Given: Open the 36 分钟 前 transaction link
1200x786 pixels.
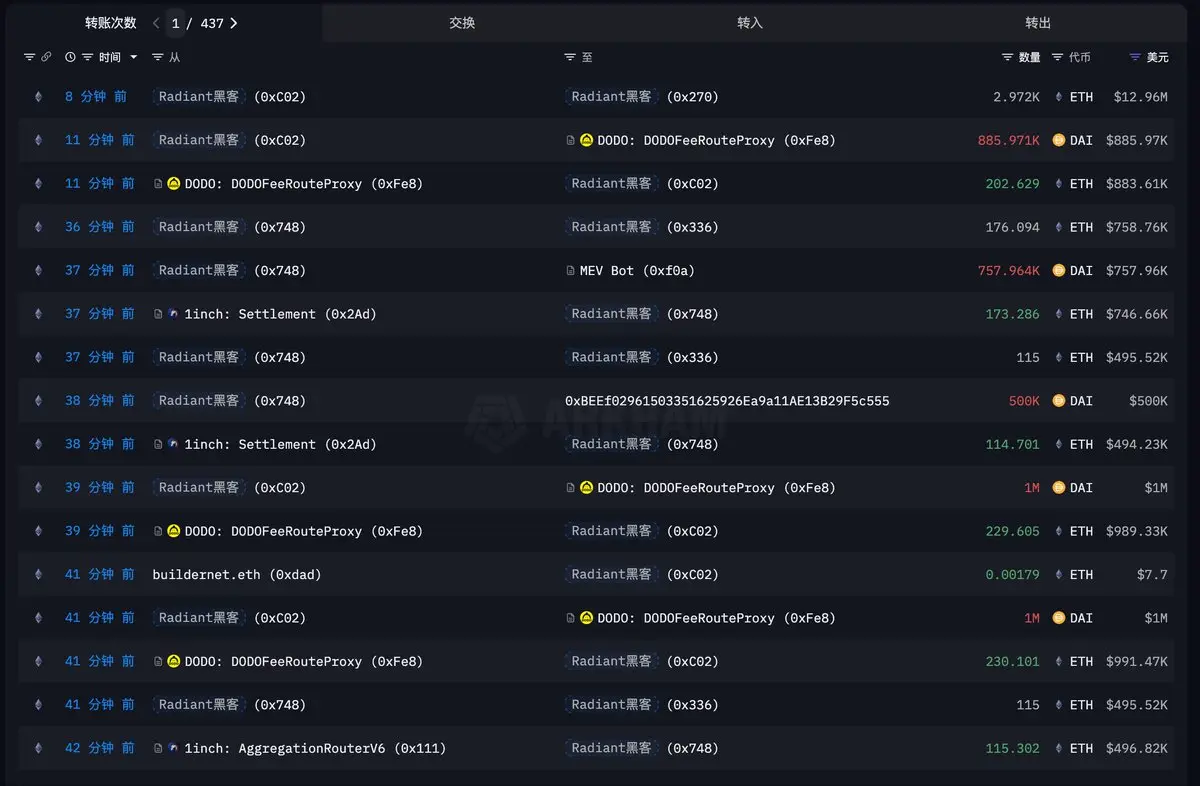Looking at the screenshot, I should [100, 227].
